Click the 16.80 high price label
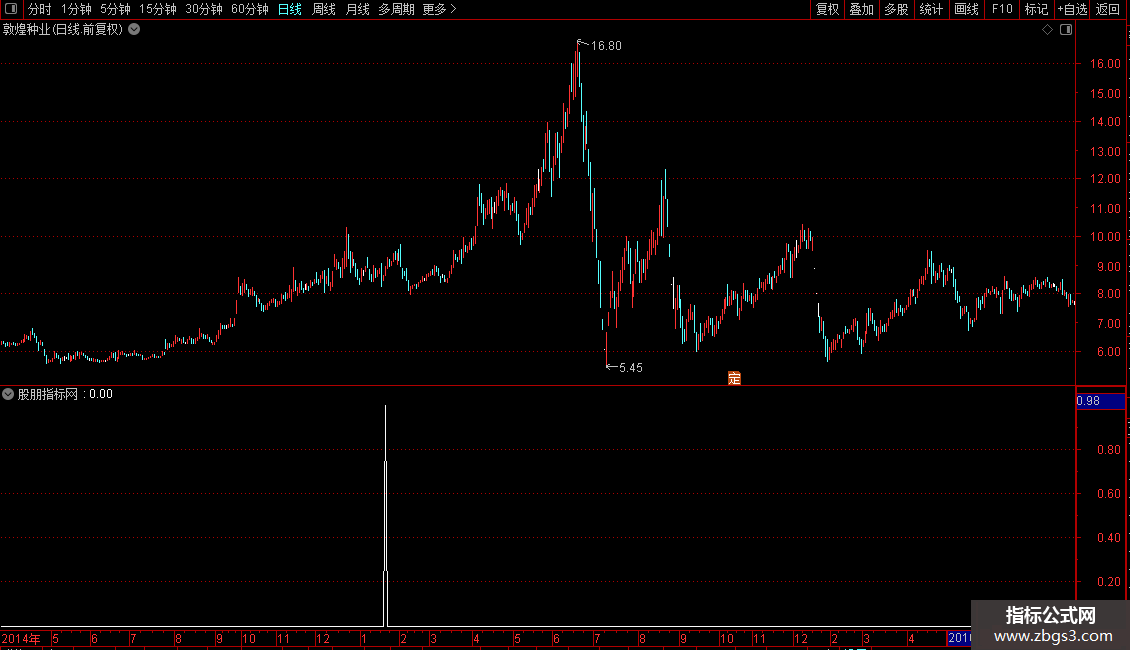1130x650 pixels. [606, 46]
